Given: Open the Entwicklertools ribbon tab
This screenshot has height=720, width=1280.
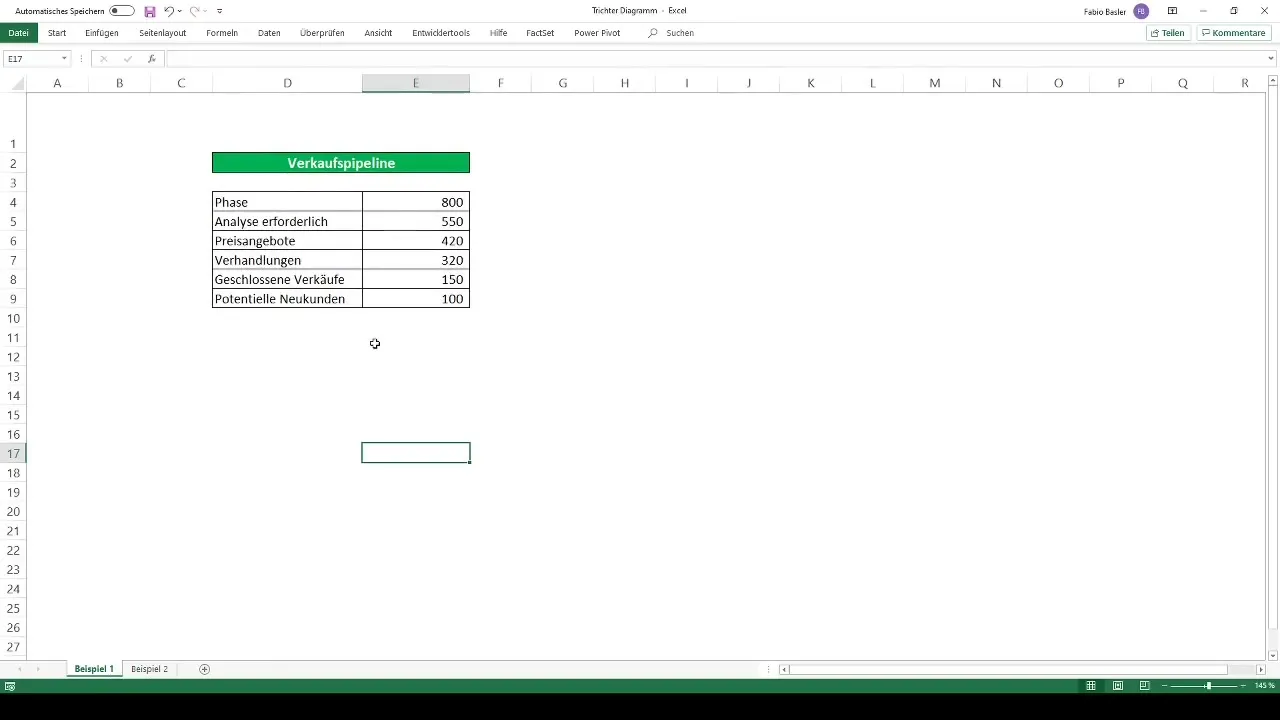Looking at the screenshot, I should (441, 33).
